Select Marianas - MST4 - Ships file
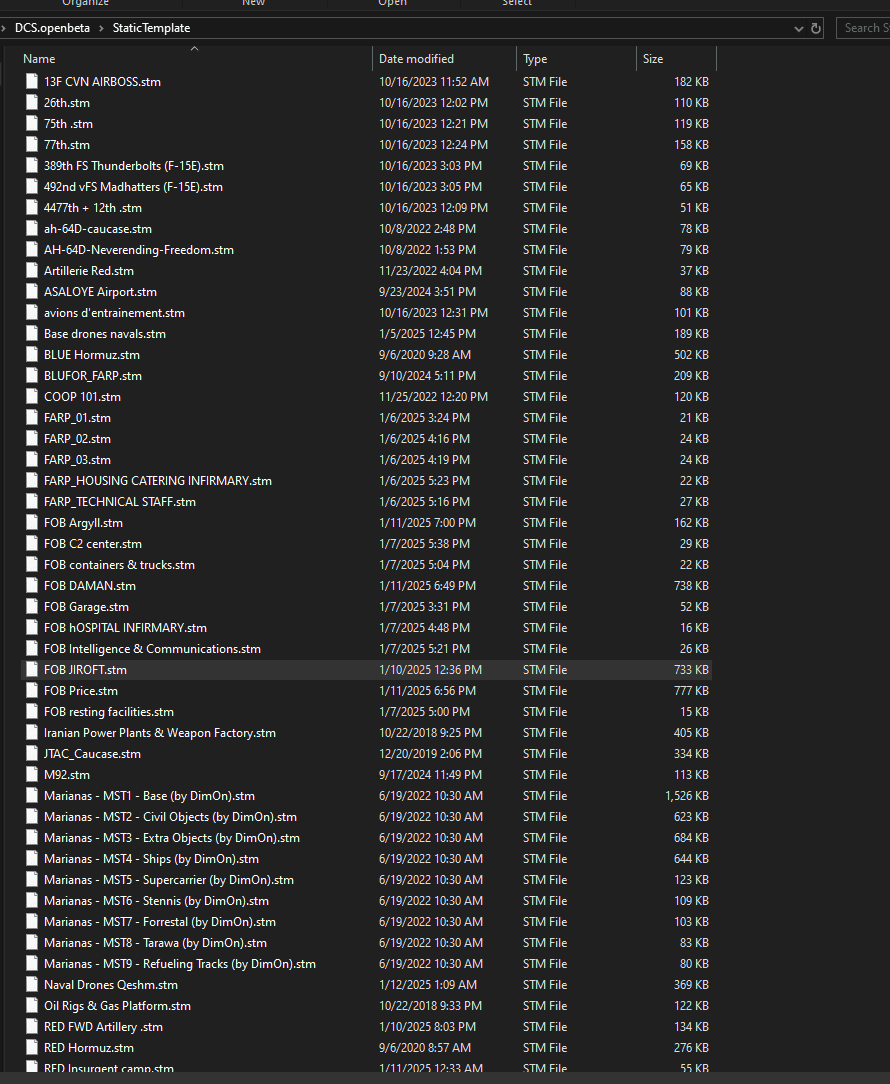Screen dimensions: 890x1084 151,858
